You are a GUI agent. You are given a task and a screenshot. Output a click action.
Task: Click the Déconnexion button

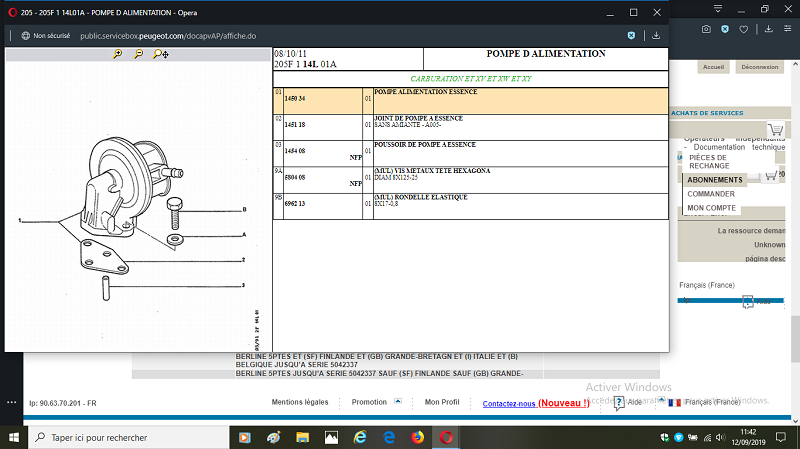coord(761,67)
